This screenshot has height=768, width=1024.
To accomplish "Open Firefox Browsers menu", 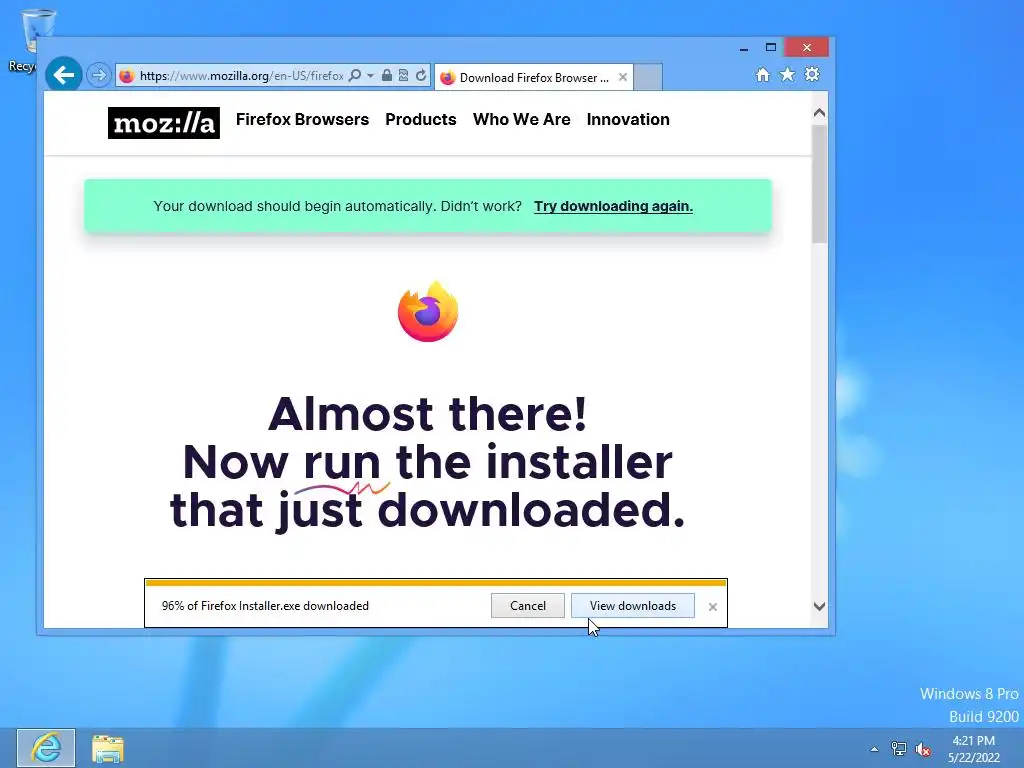I will click(302, 120).
